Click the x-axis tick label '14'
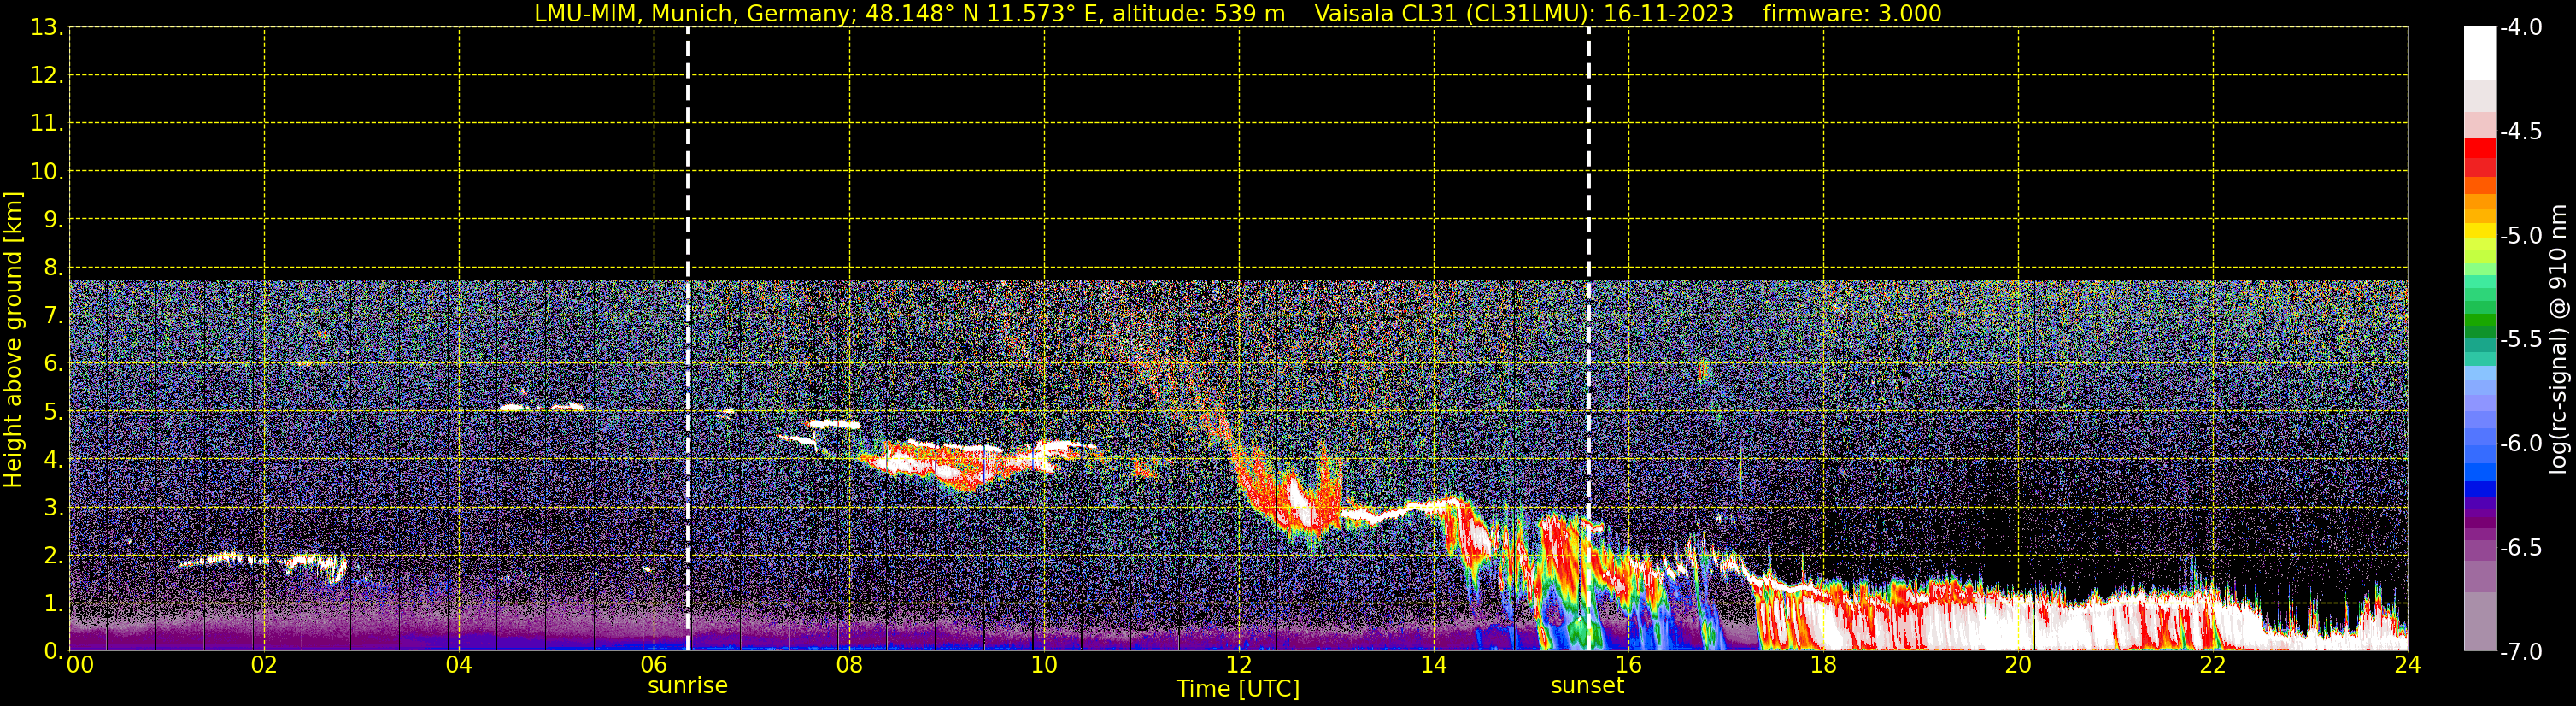The image size is (2576, 706). coord(1434,665)
